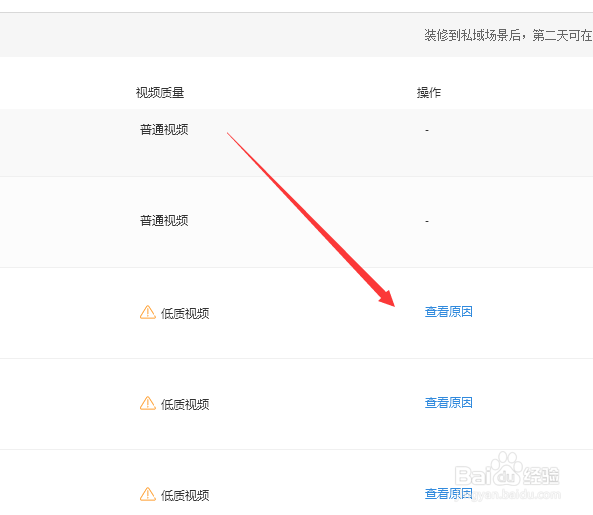Click the first 低质视频 label text
The height and width of the screenshot is (515, 593).
[185, 313]
